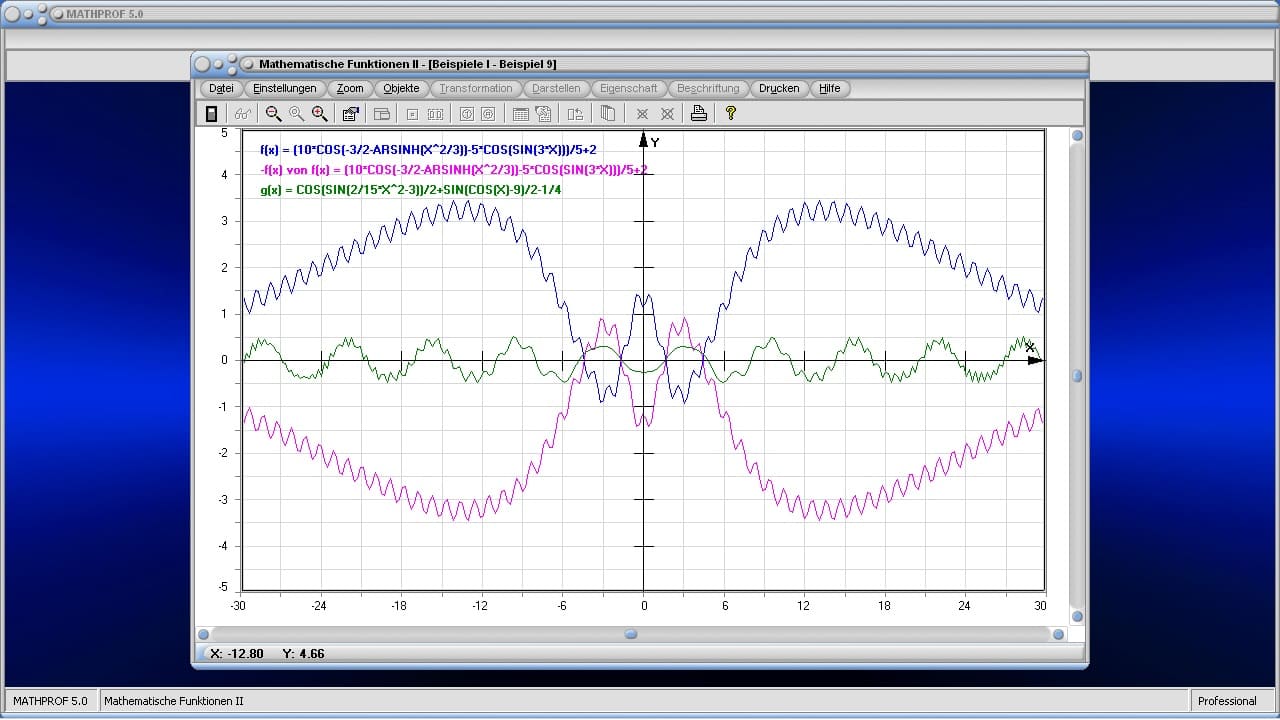
Task: Zoom in with the plus magnifier
Action: [x=319, y=114]
